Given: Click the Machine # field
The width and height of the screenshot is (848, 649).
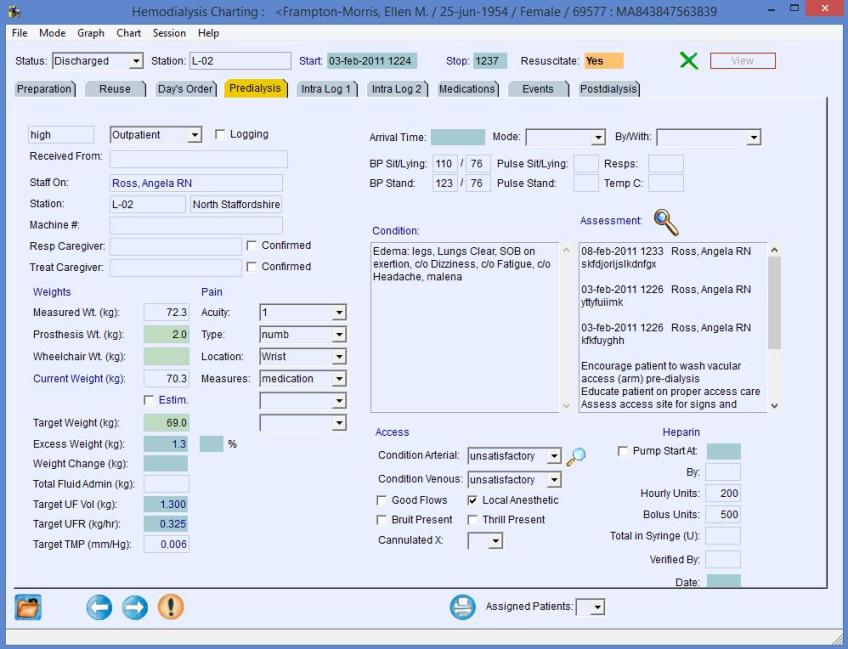Looking at the screenshot, I should [196, 226].
